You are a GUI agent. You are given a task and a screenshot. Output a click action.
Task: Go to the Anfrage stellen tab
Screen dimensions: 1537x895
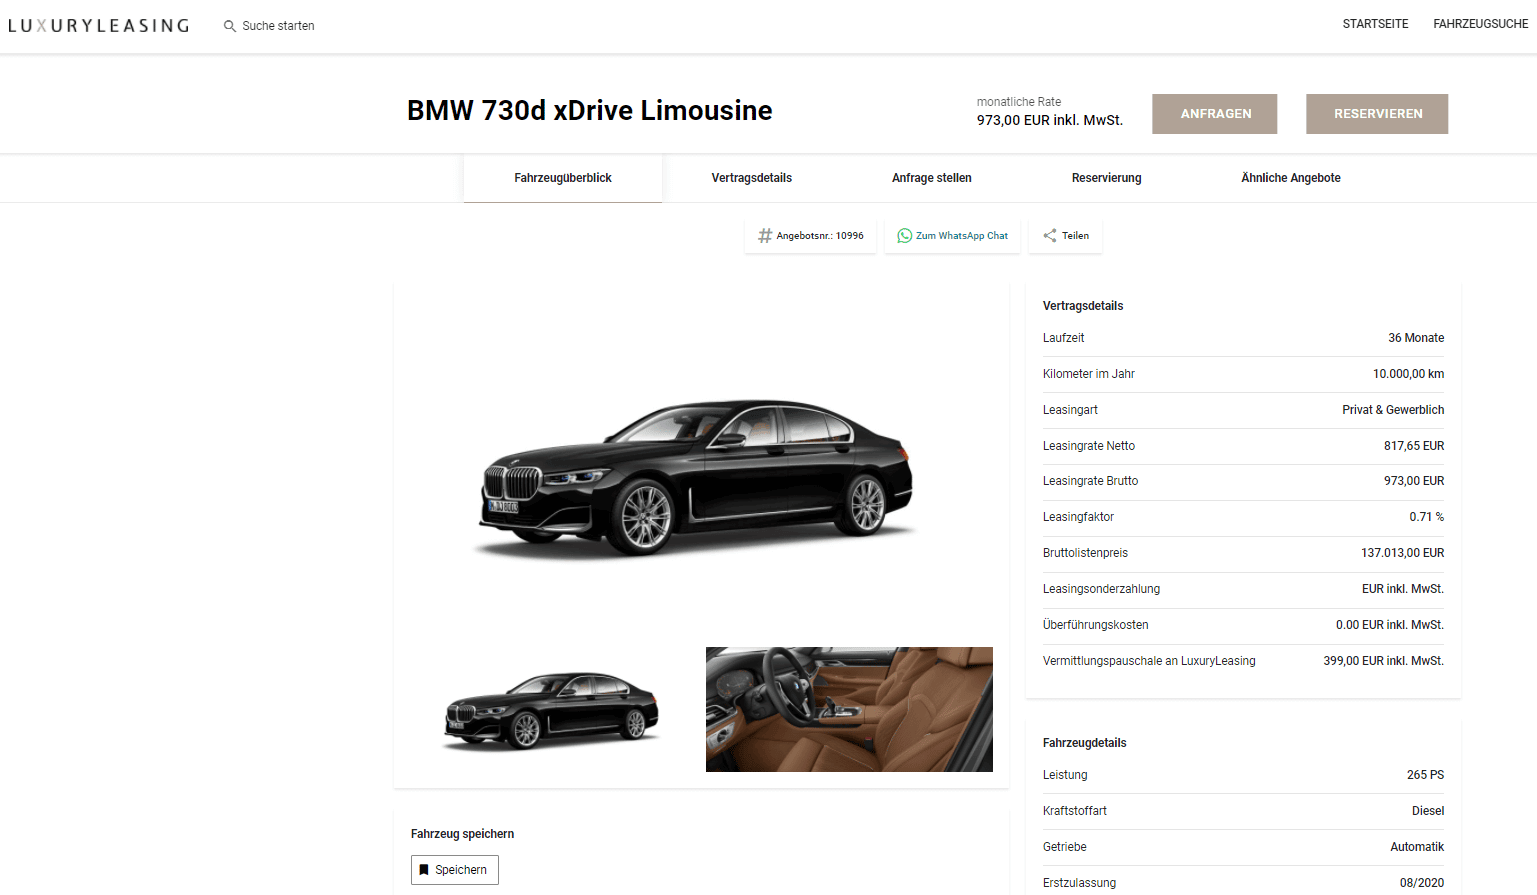(x=932, y=178)
